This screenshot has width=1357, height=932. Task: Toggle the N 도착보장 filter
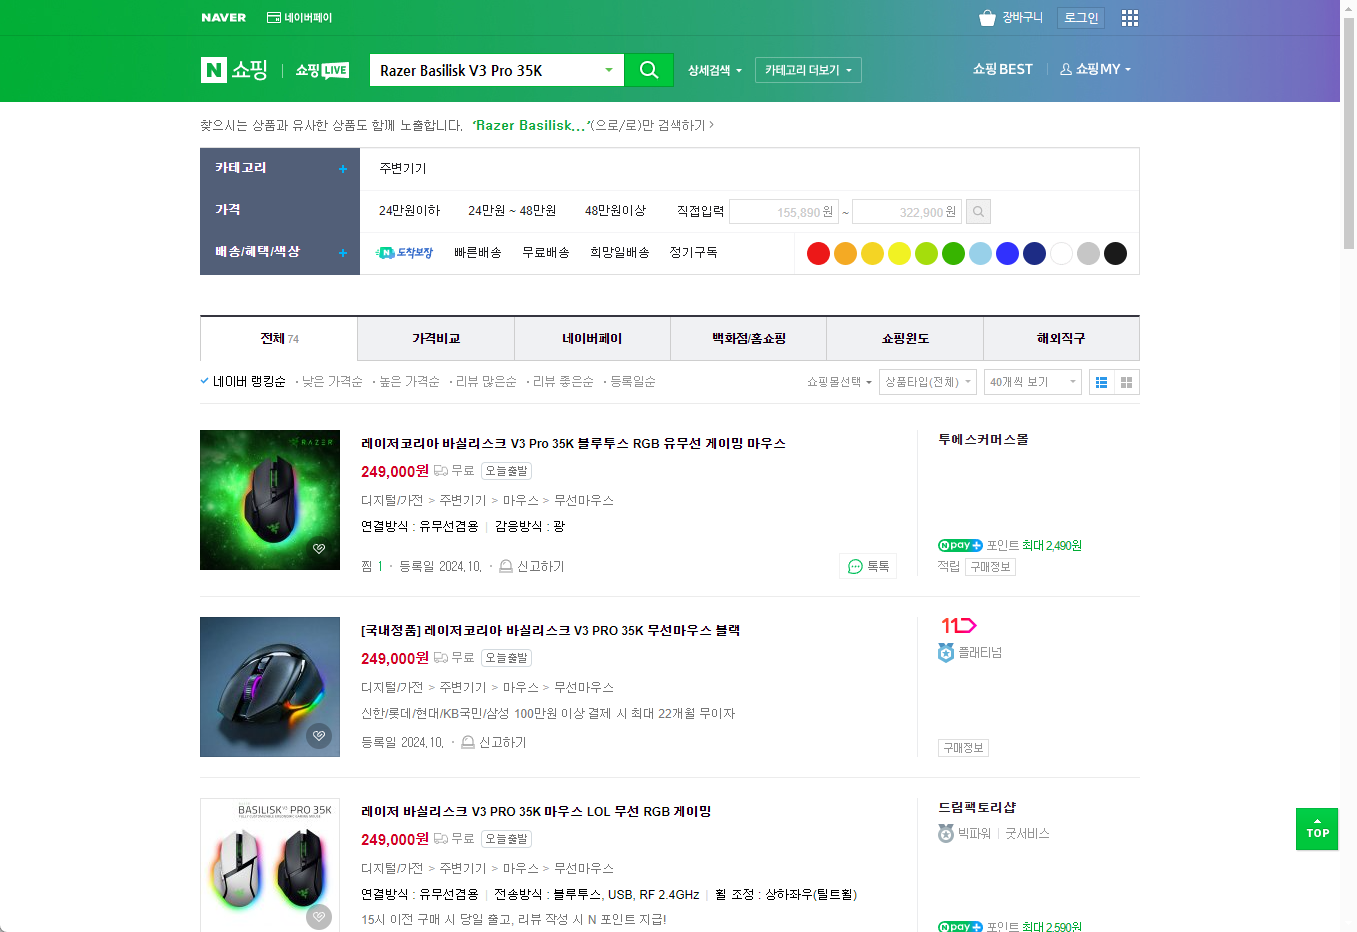coord(405,253)
